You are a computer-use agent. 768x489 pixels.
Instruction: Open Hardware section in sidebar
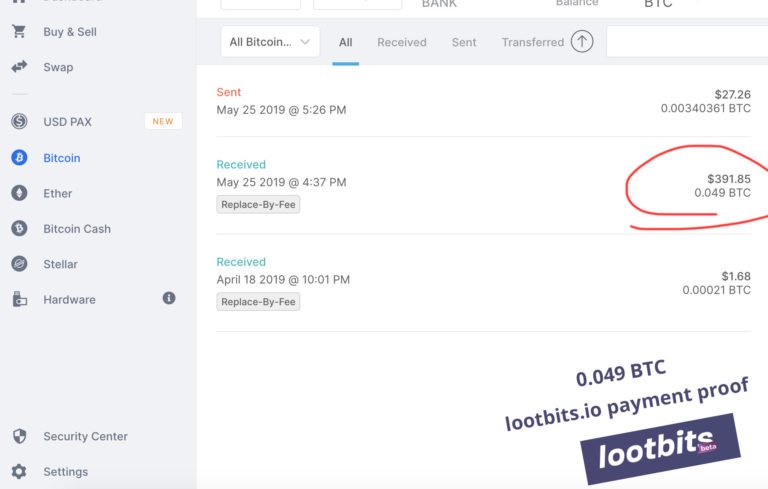pos(69,299)
